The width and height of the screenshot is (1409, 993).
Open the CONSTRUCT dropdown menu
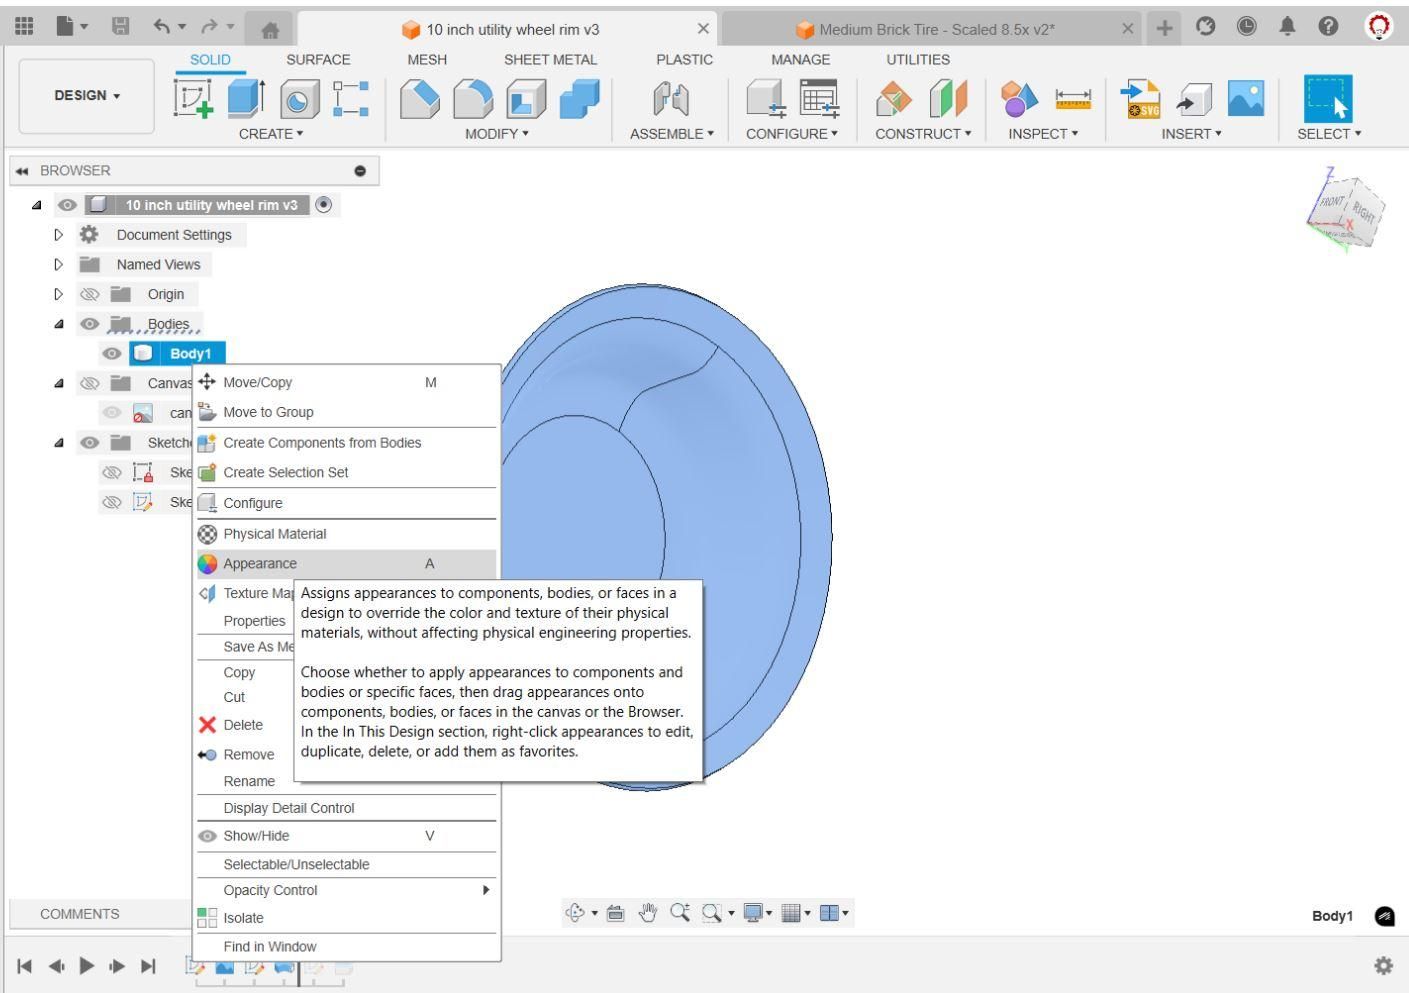click(x=923, y=133)
